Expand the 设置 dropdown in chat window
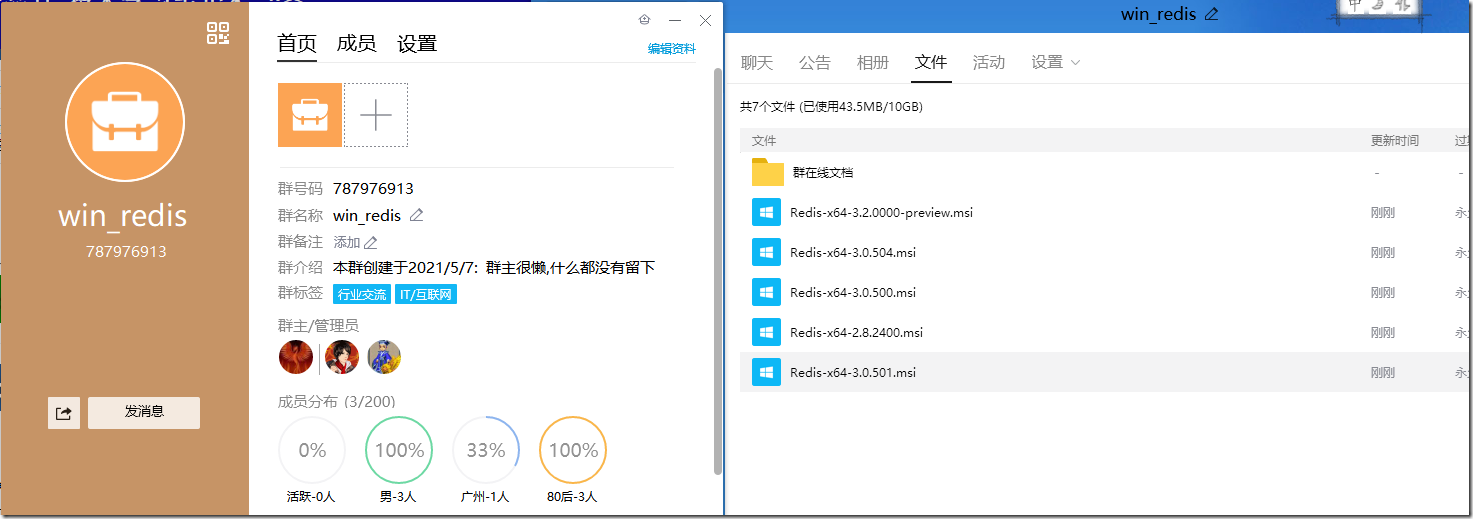This screenshot has width=1473, height=519. tap(1056, 62)
